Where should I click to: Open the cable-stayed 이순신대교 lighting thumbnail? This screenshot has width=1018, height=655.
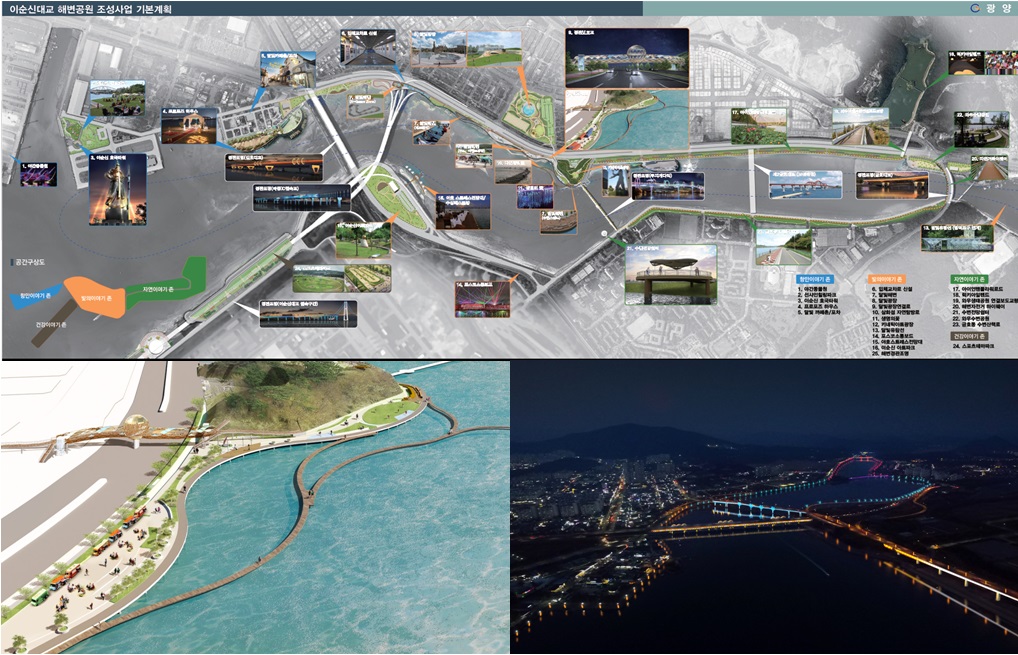click(308, 314)
